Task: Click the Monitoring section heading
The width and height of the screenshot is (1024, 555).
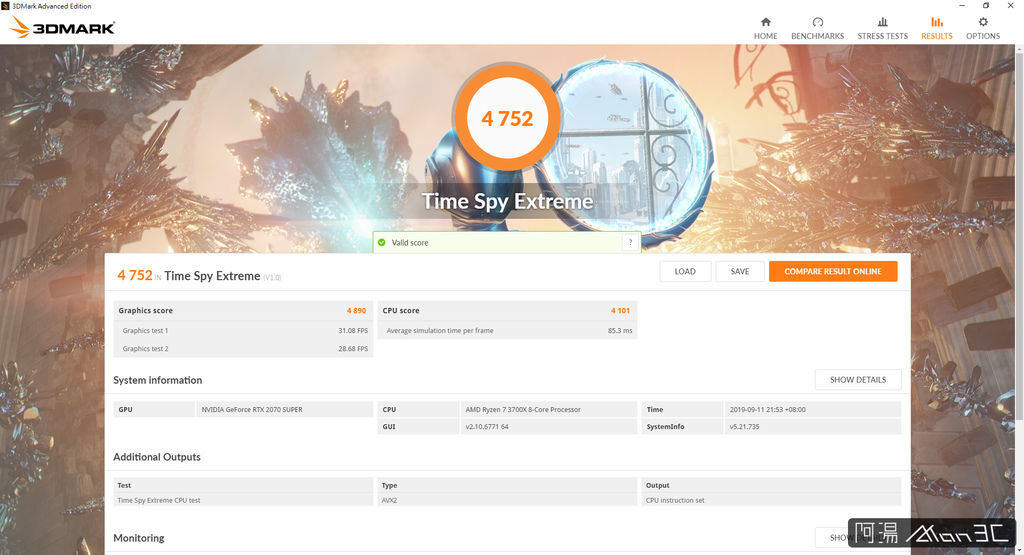Action: point(138,538)
